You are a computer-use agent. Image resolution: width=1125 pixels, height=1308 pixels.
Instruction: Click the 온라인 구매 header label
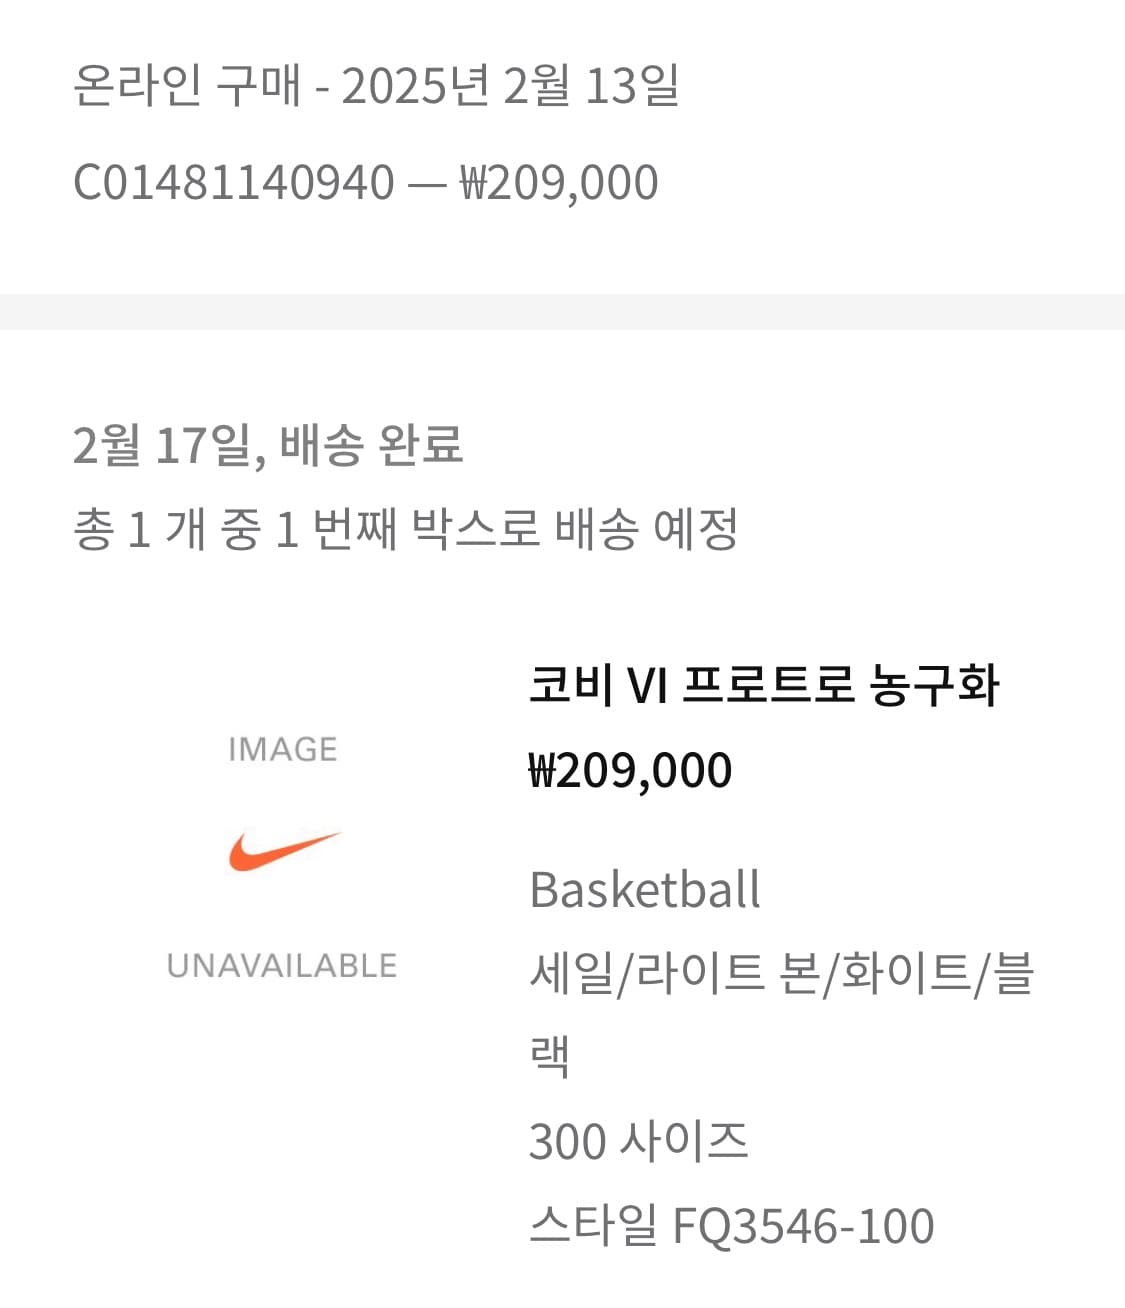pos(187,87)
